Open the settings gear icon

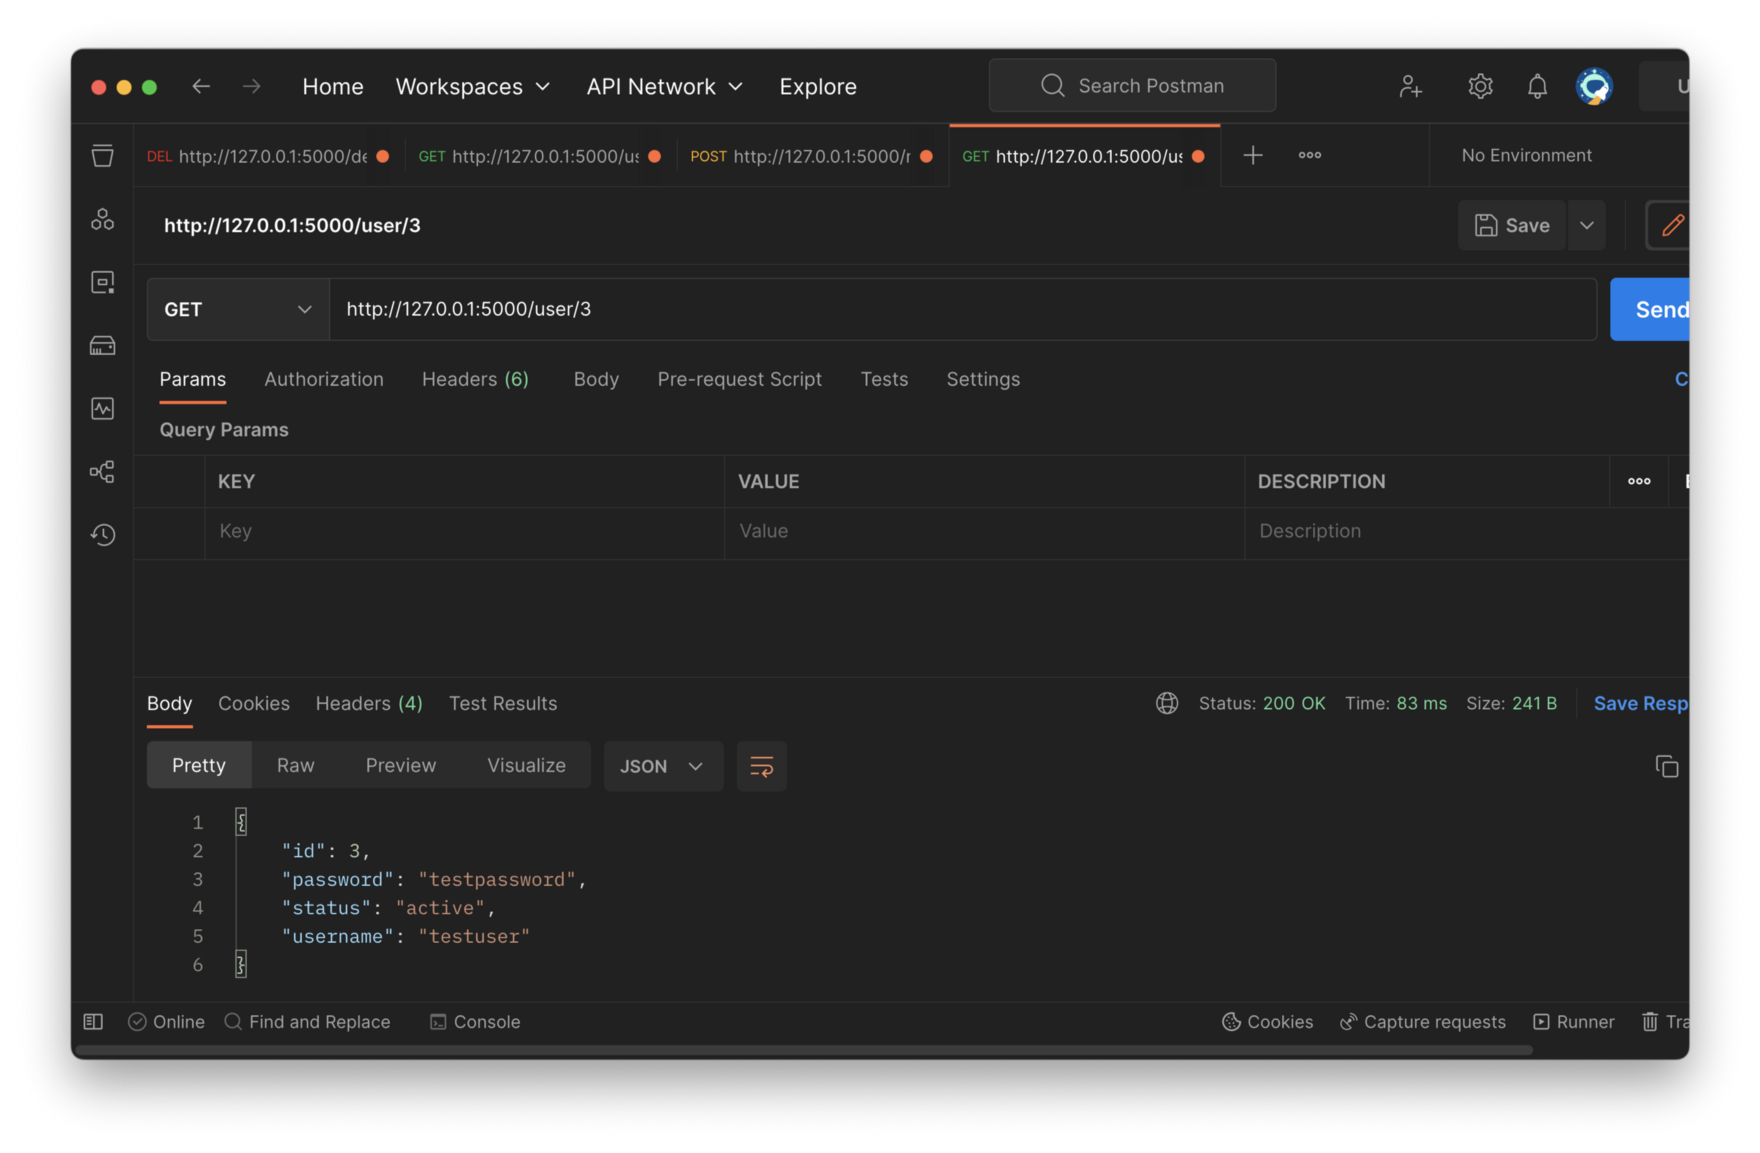(1480, 87)
